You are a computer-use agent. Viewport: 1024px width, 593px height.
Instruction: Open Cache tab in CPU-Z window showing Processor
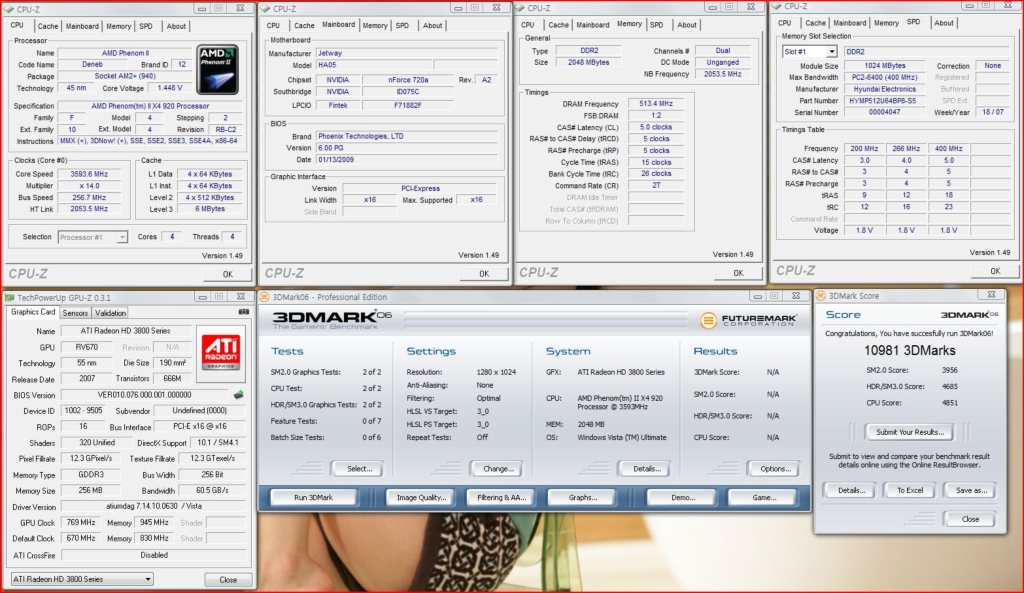click(48, 26)
